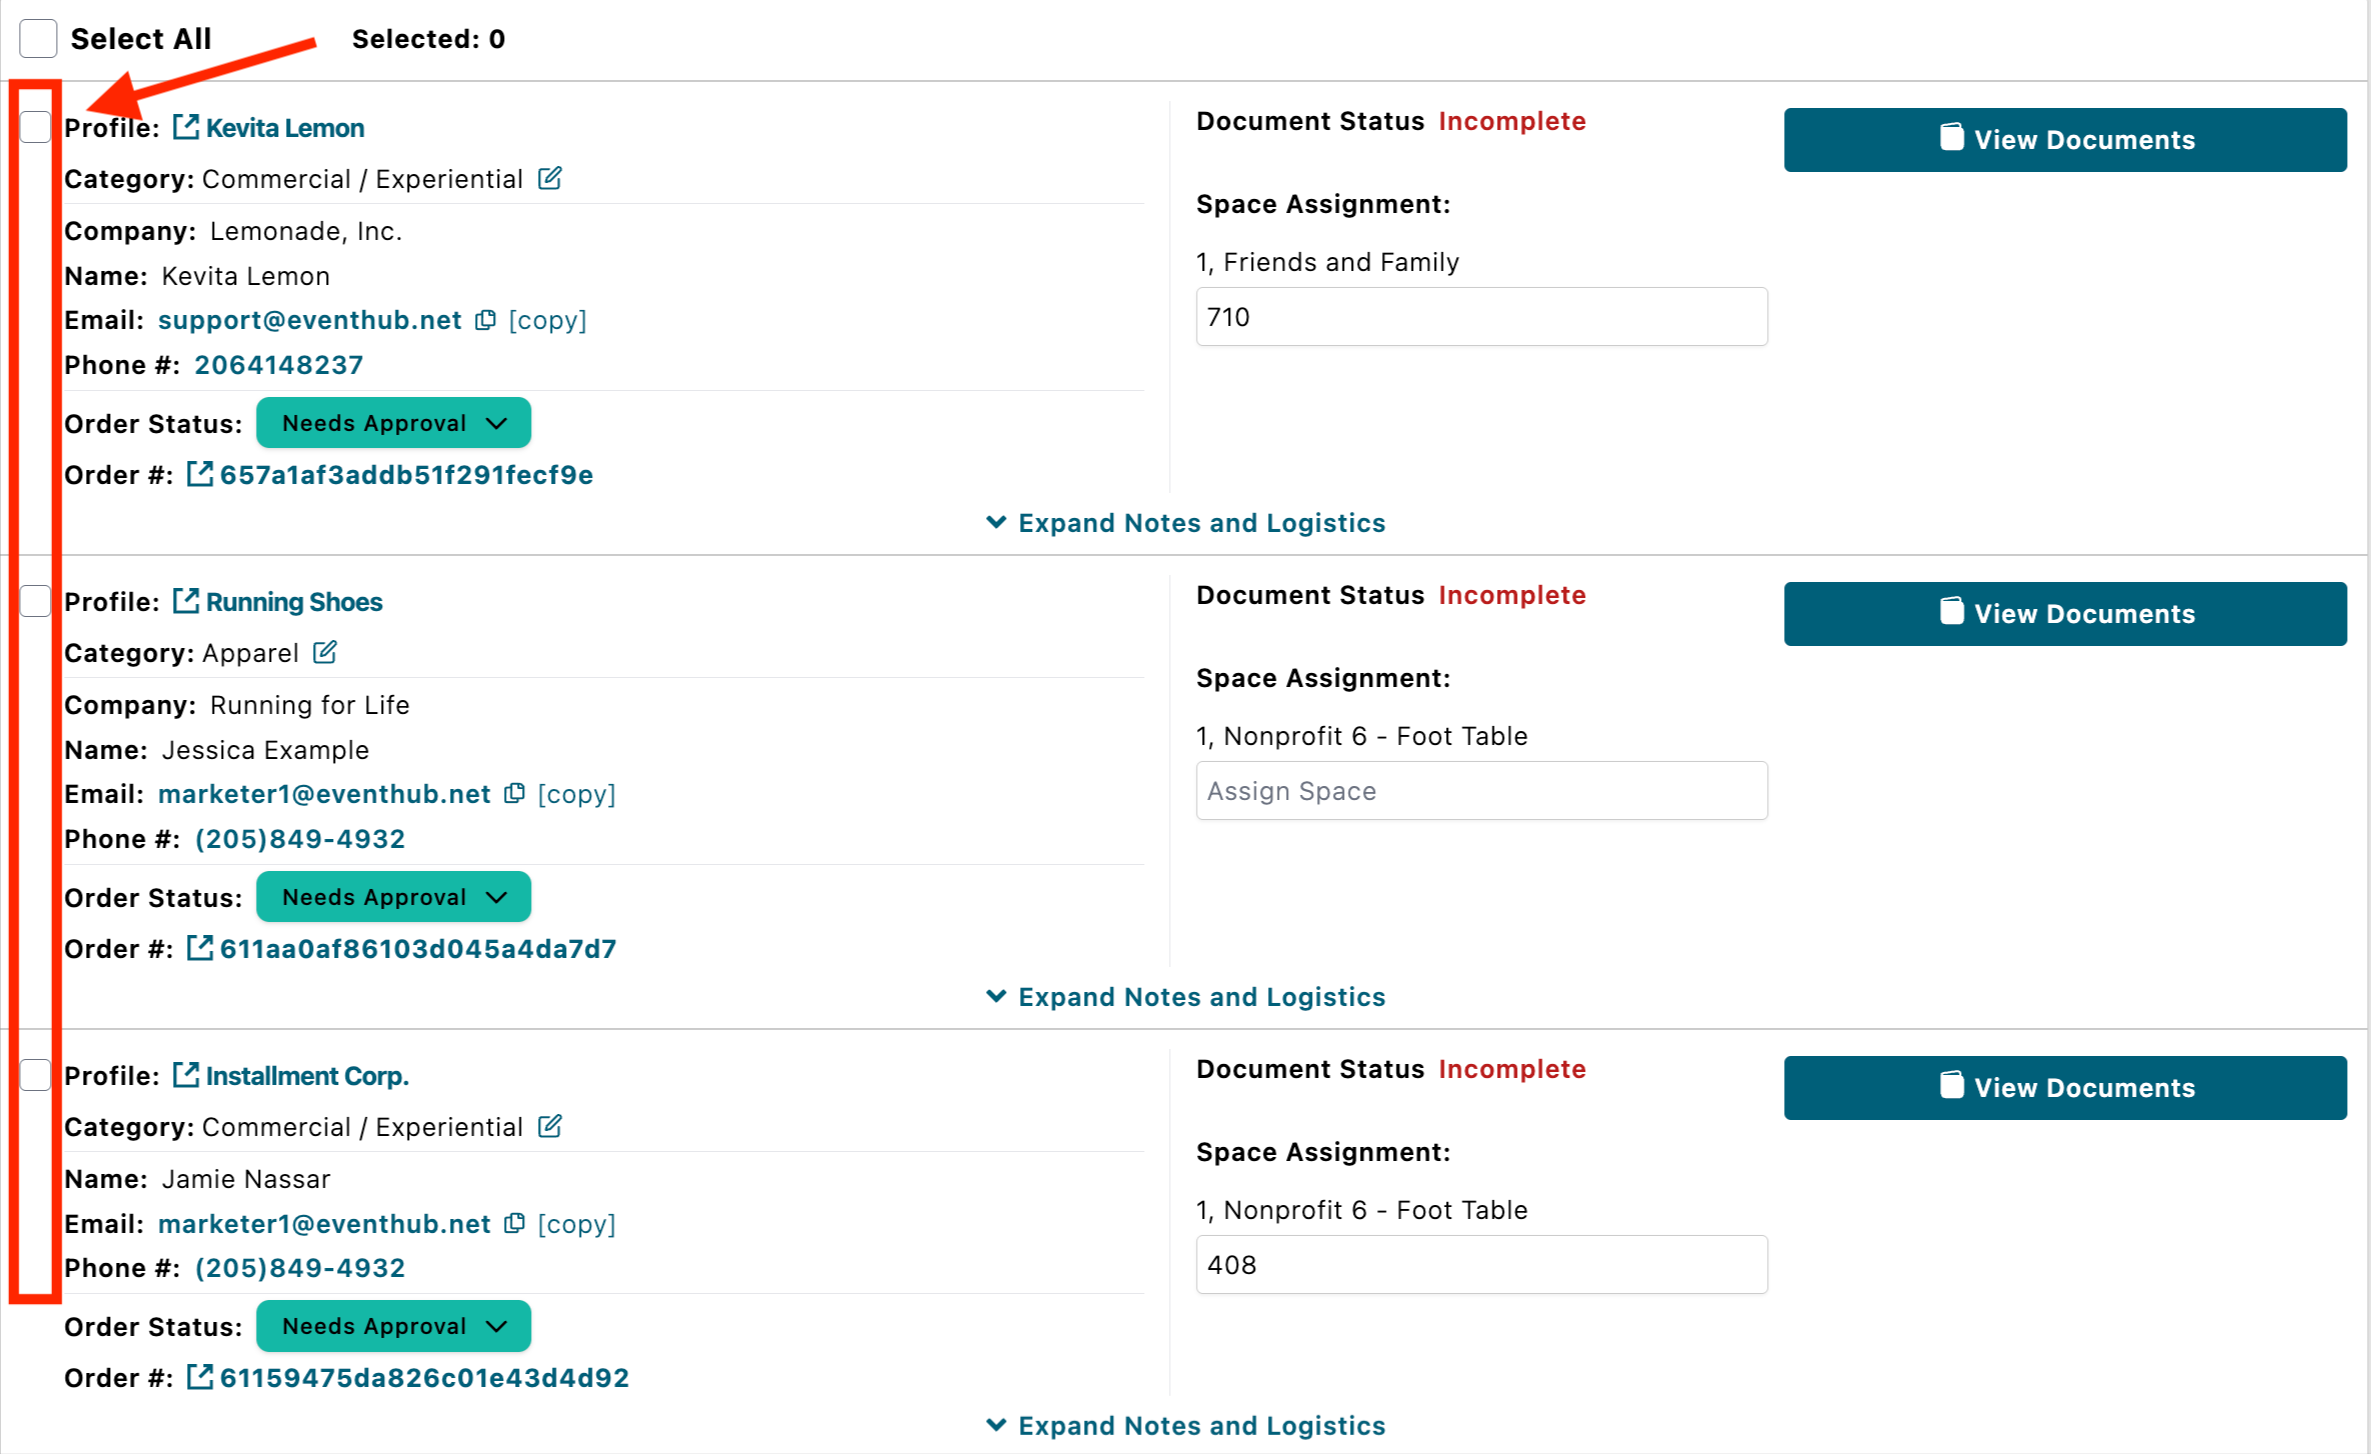Click copy icon beside Jessica Example's email
This screenshot has width=2371, height=1454.
(x=515, y=794)
